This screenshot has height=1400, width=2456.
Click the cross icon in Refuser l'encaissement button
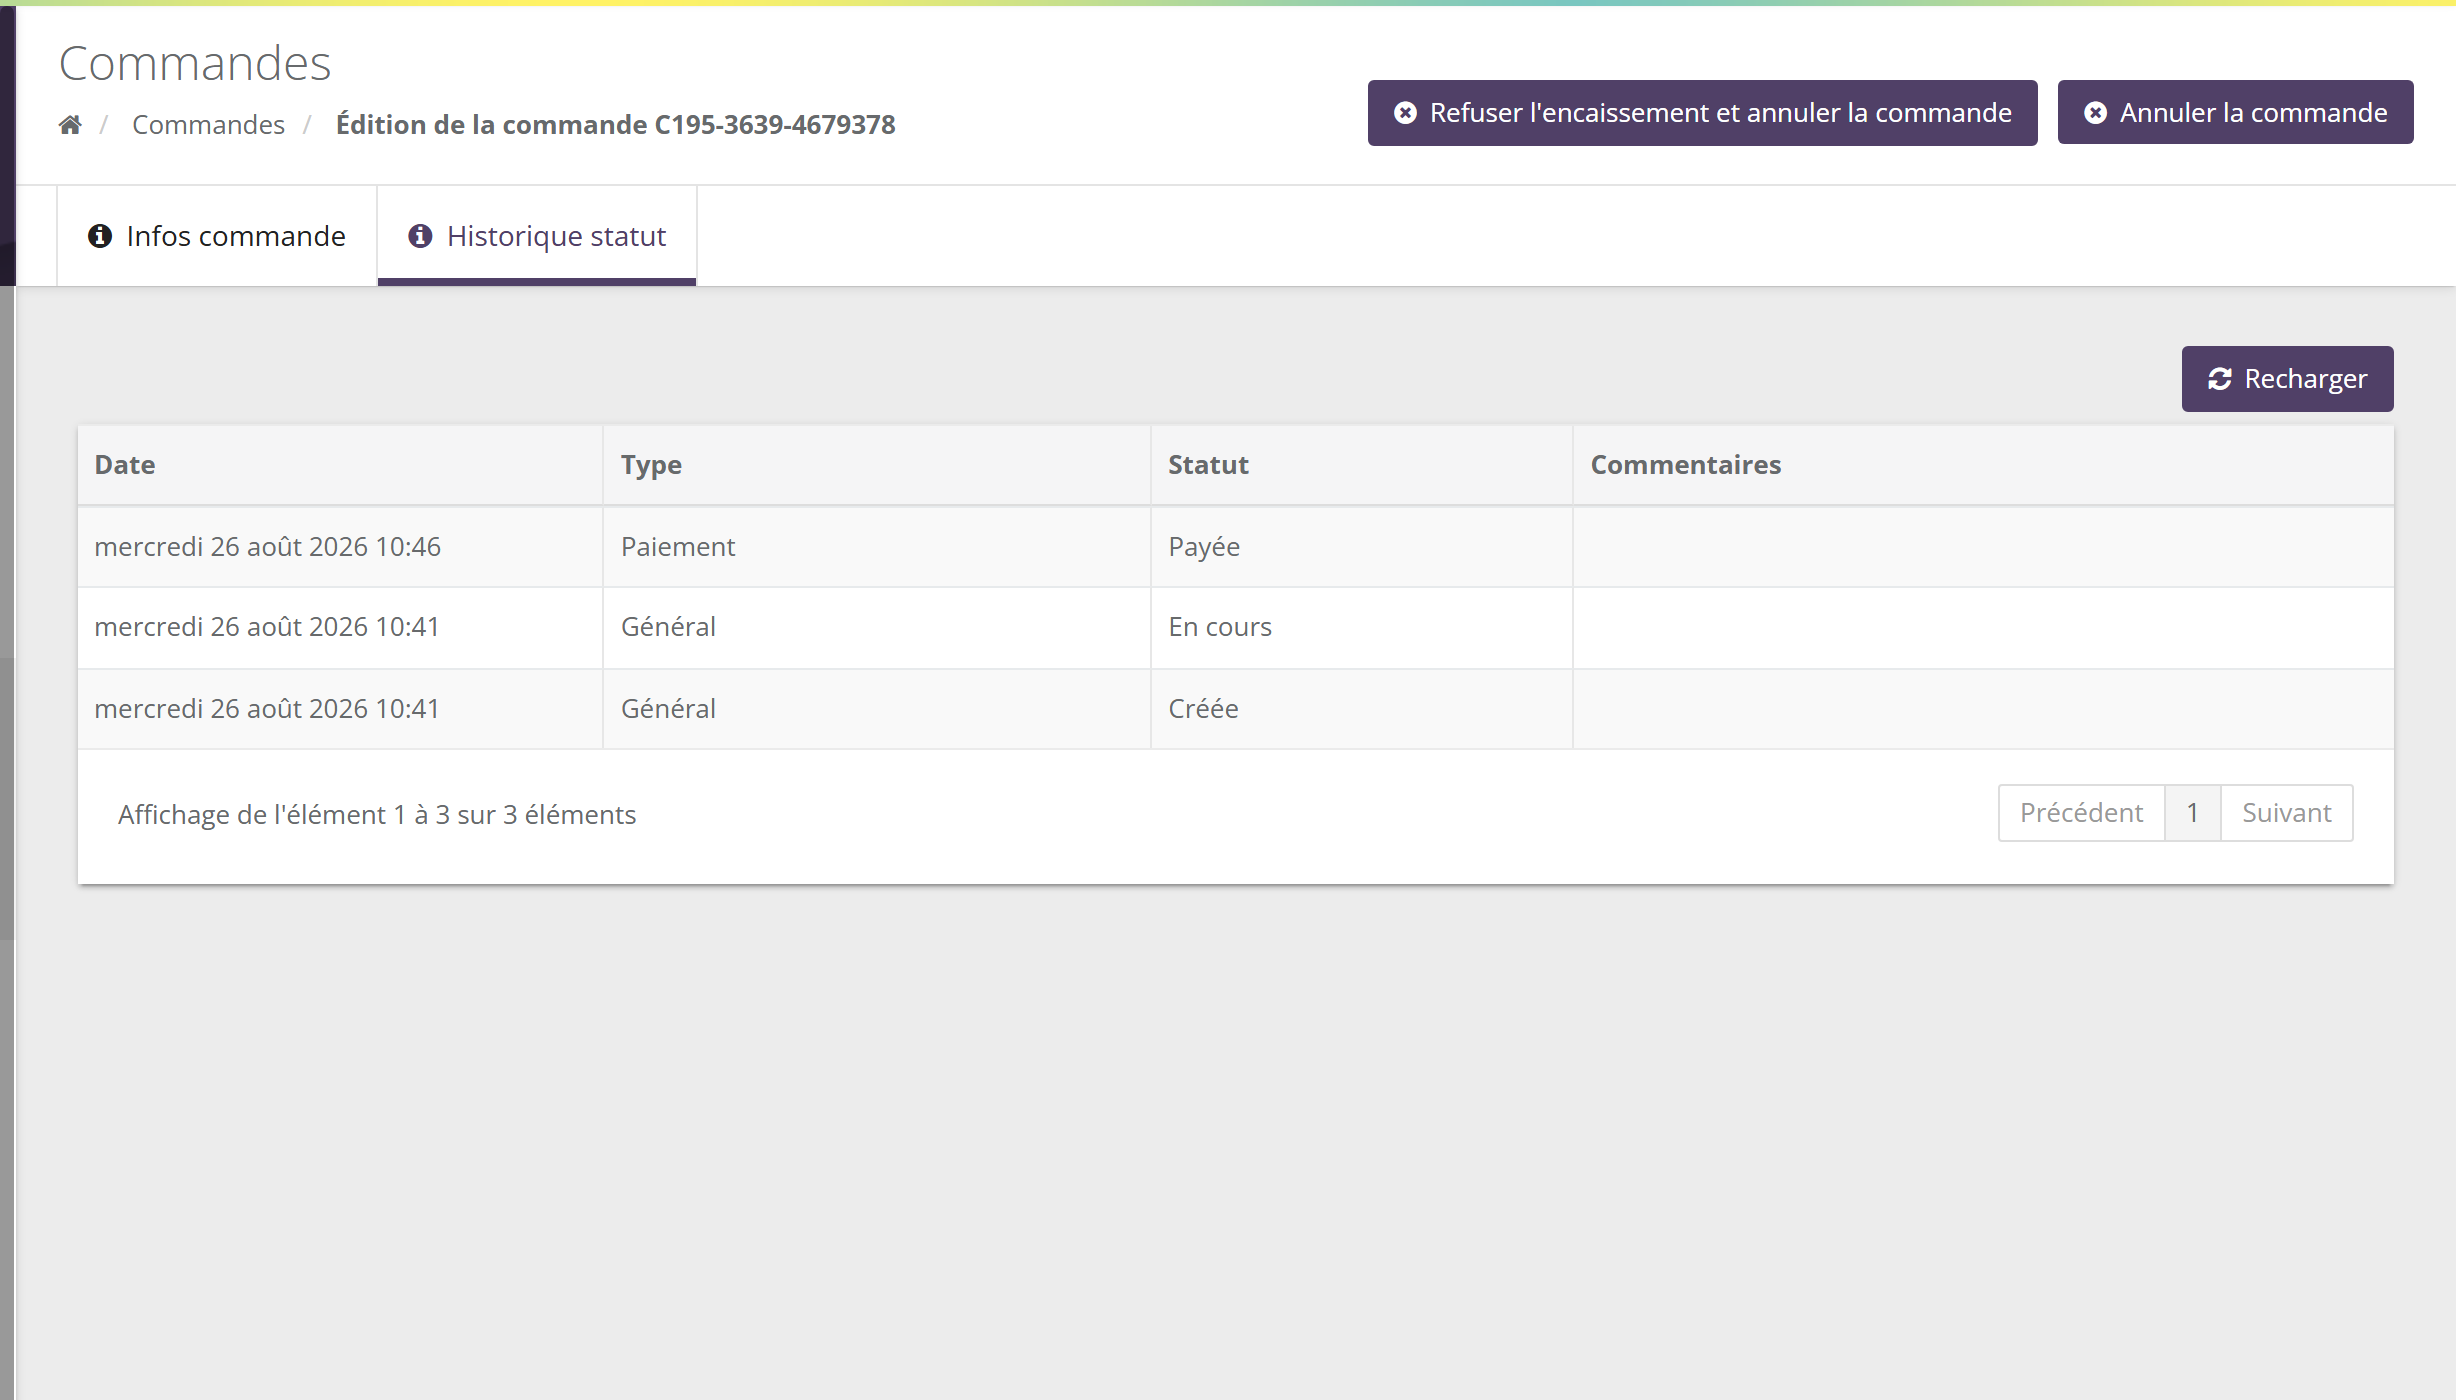pos(1405,113)
